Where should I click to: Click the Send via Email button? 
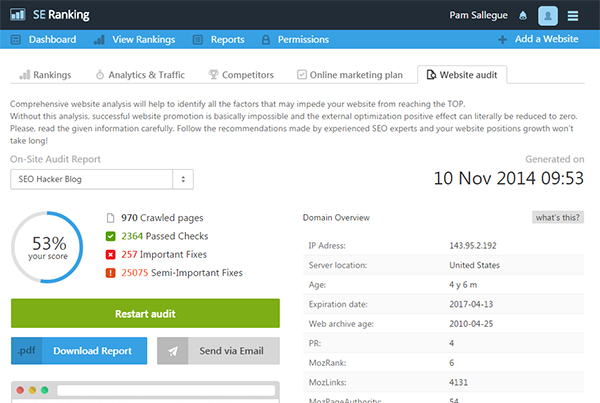tap(218, 351)
